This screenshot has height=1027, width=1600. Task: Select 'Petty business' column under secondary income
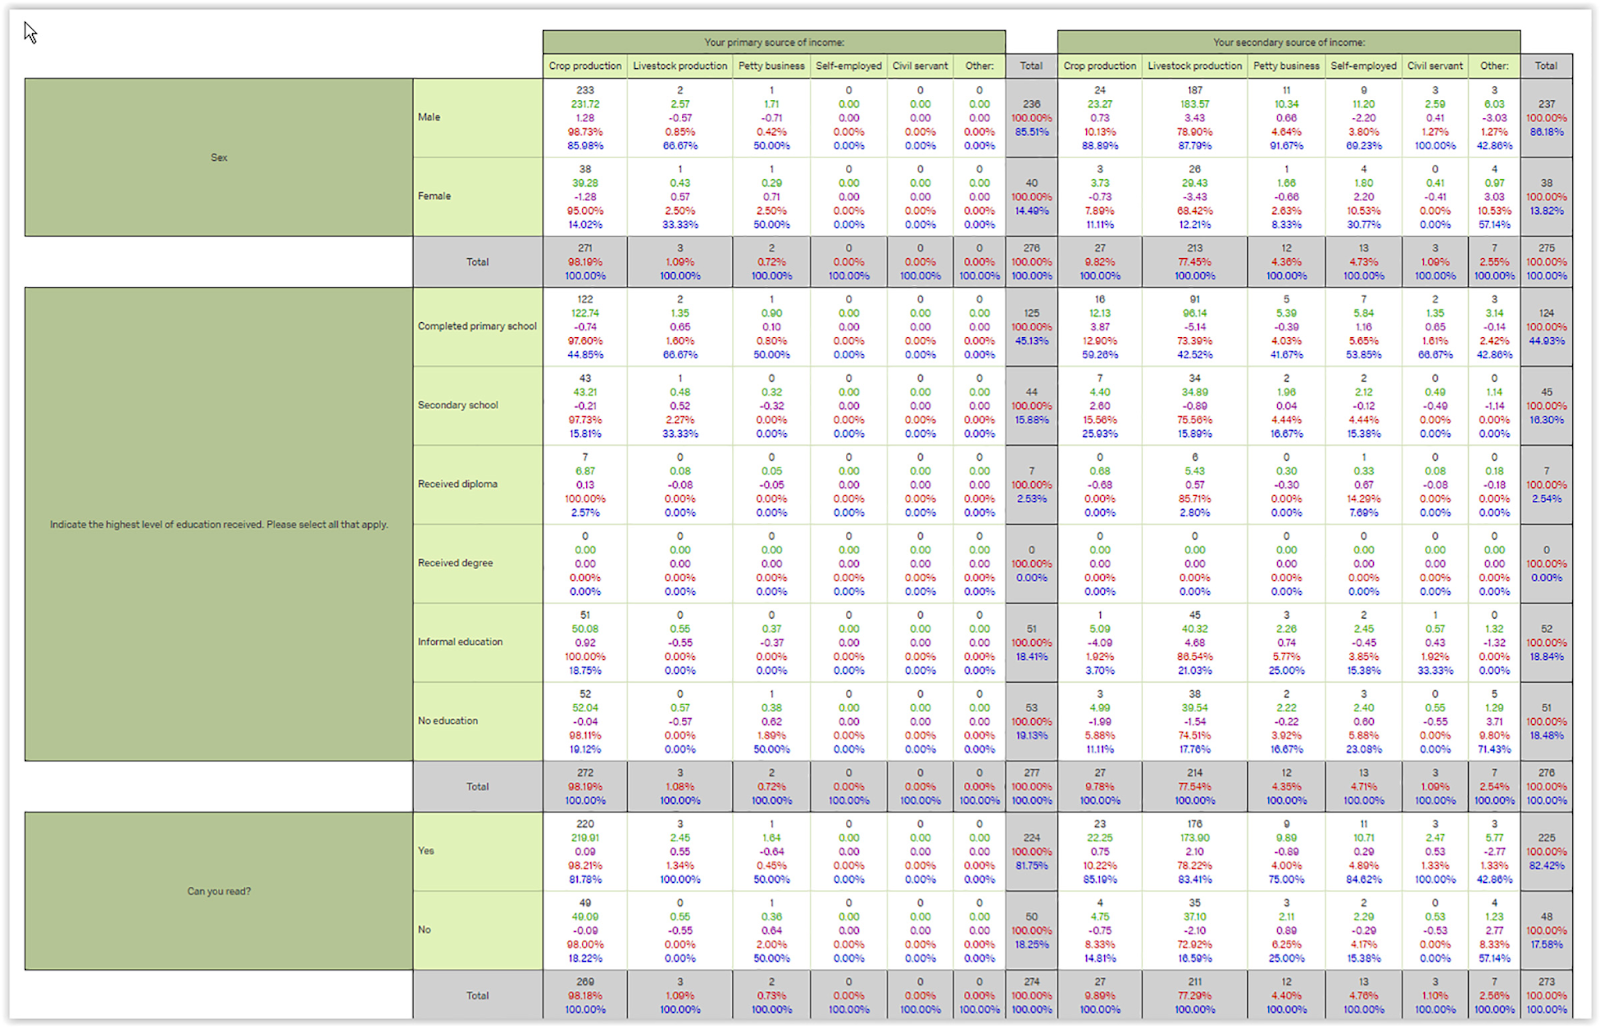(x=1286, y=66)
